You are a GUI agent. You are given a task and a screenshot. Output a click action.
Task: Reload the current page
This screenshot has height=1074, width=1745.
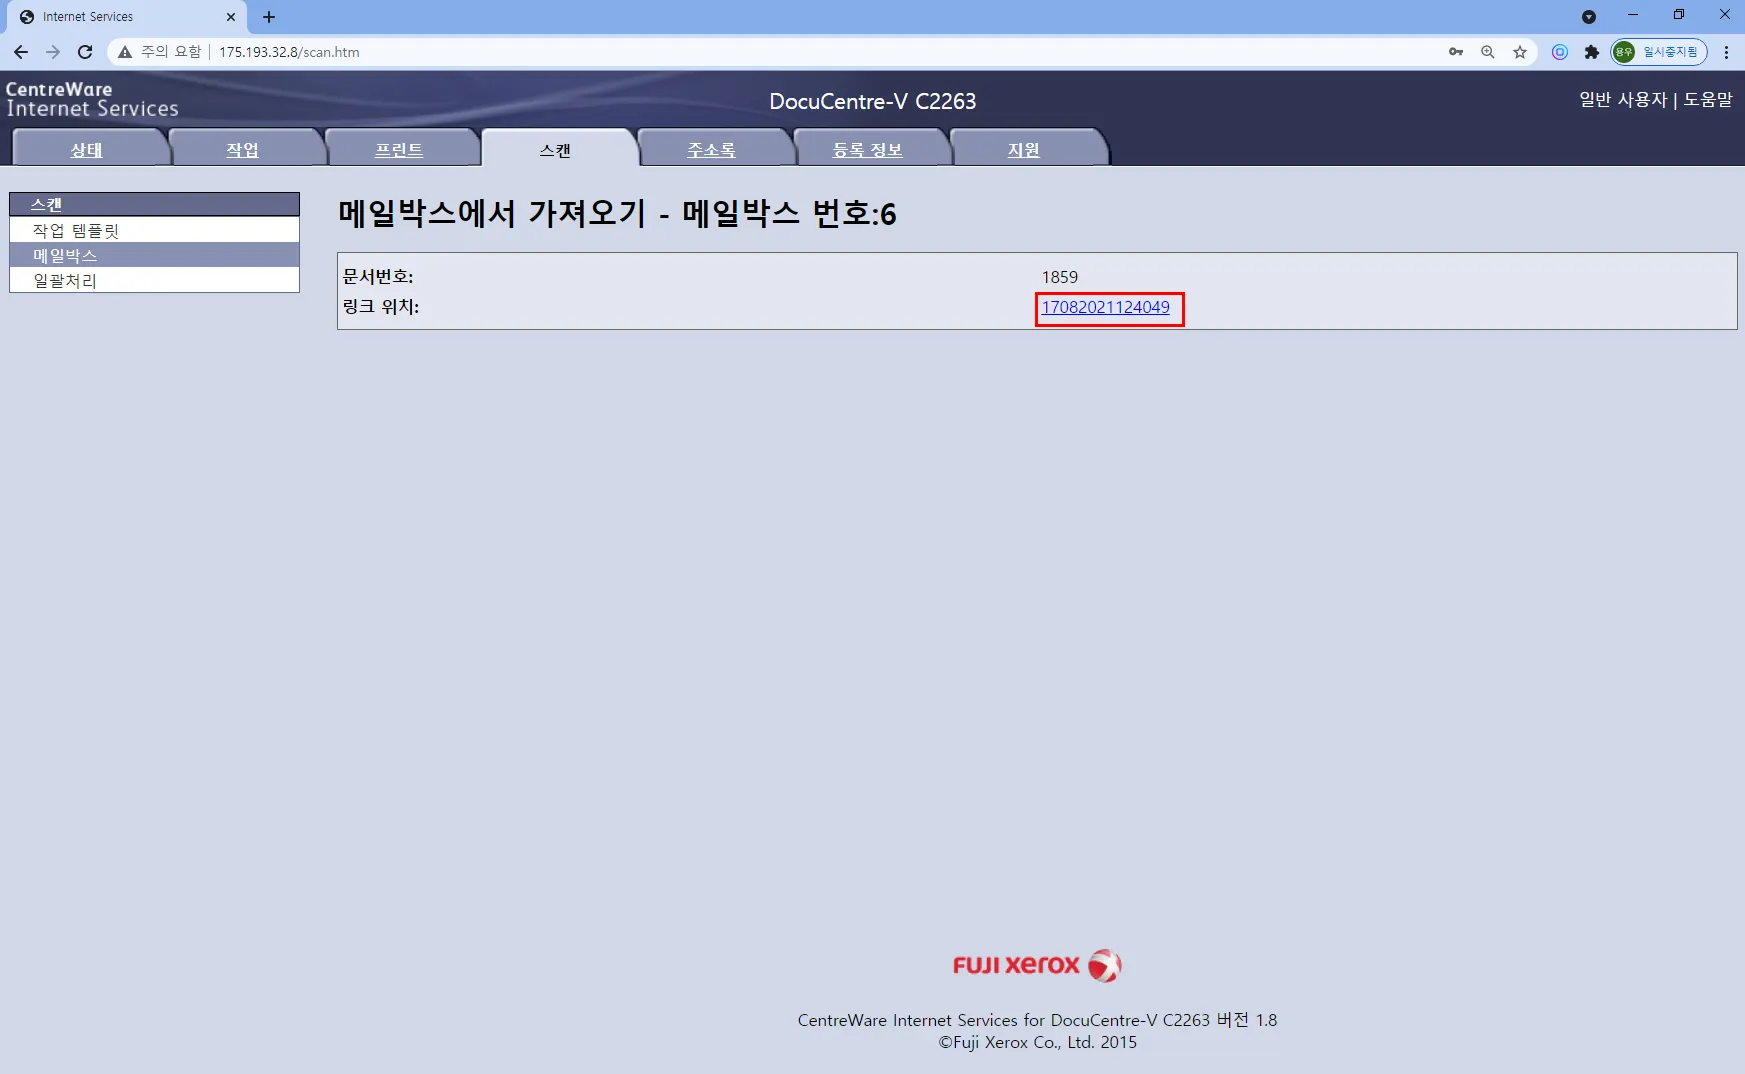pos(85,52)
